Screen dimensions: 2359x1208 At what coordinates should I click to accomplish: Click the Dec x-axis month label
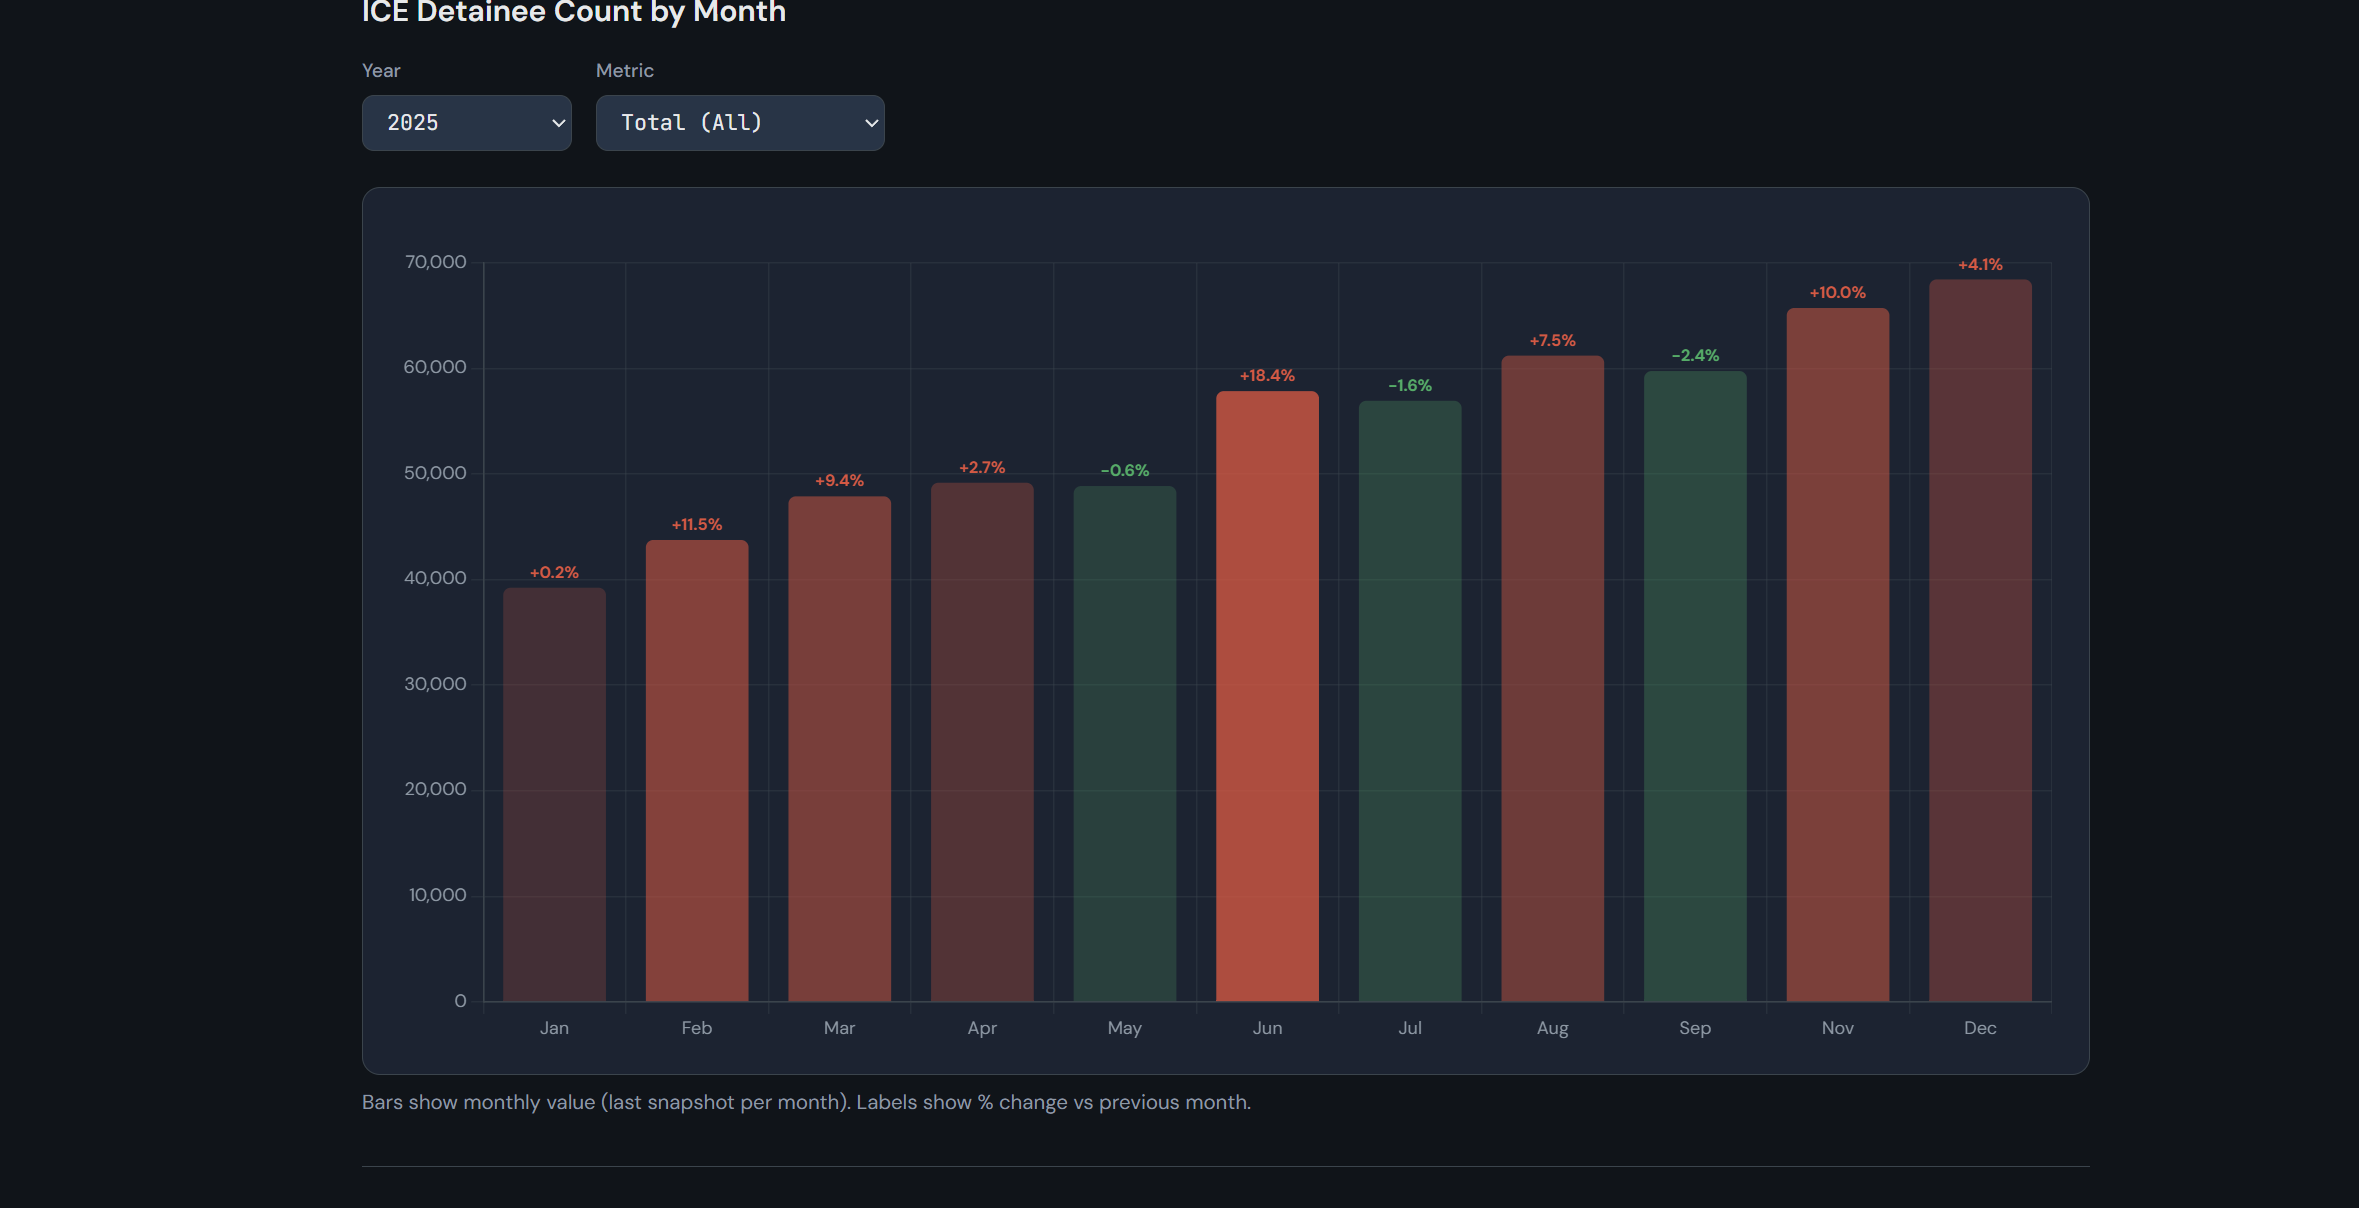tap(1980, 1028)
